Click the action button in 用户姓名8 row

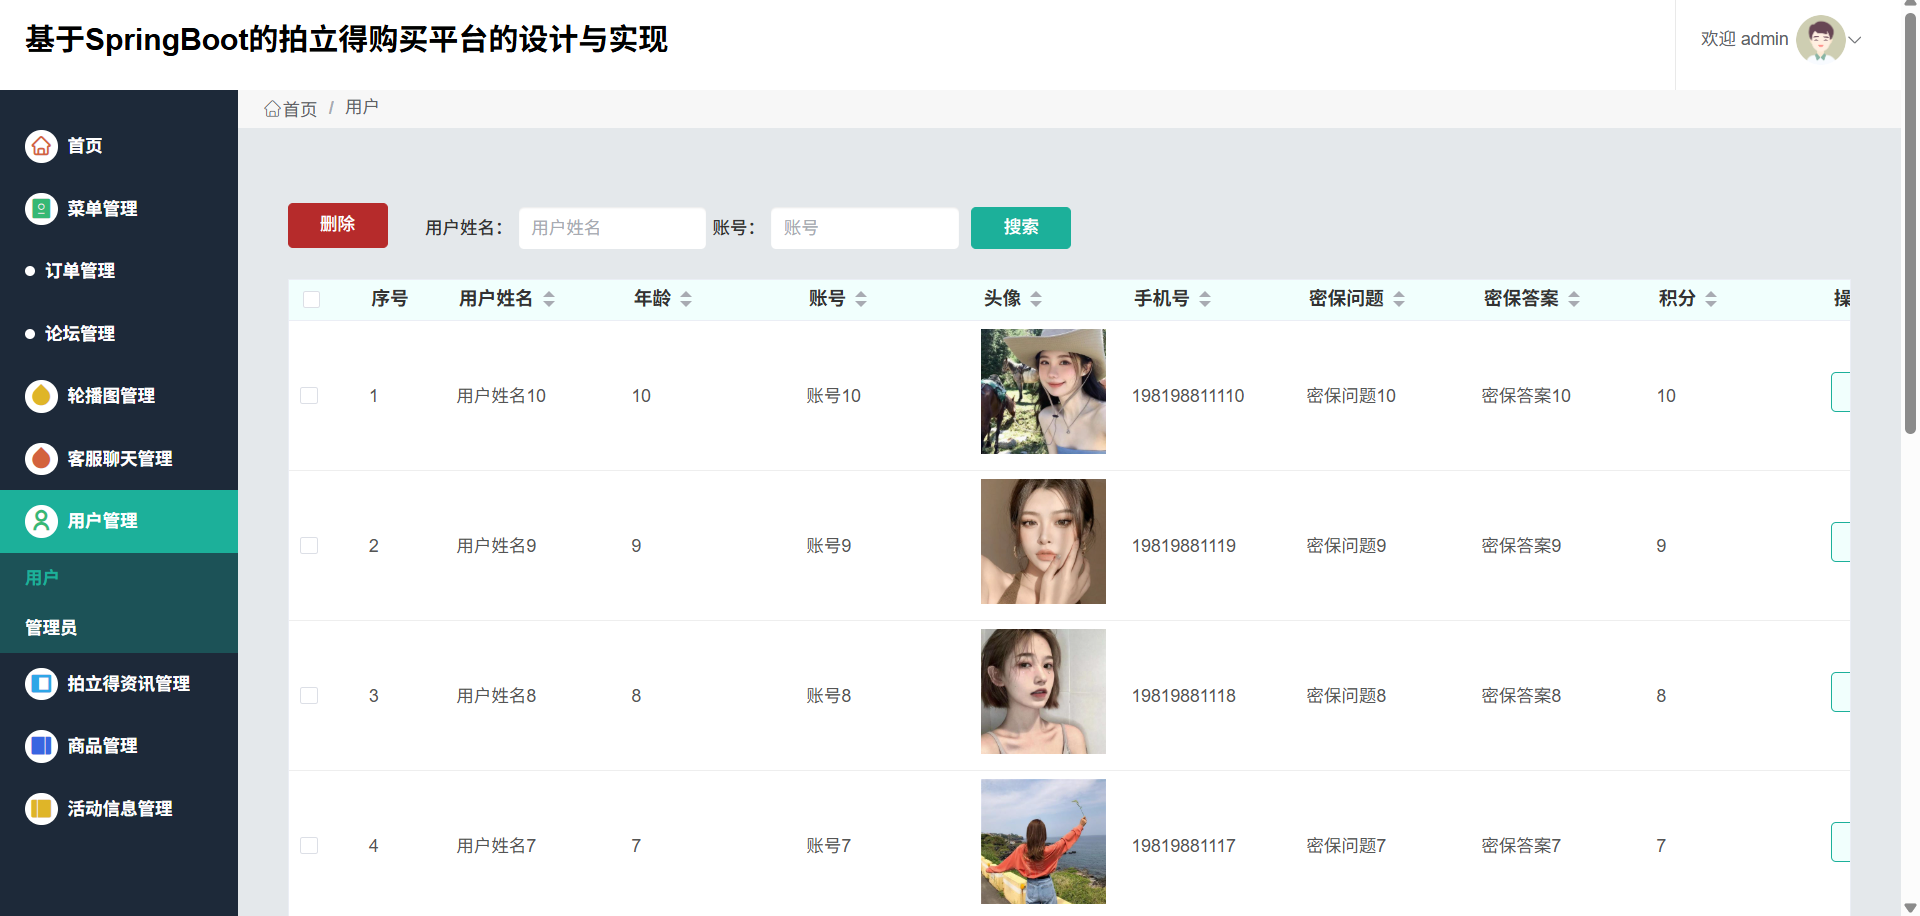pos(1840,692)
